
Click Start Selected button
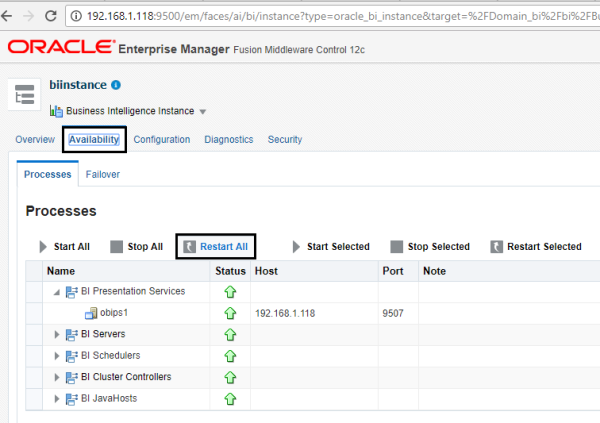coord(331,247)
